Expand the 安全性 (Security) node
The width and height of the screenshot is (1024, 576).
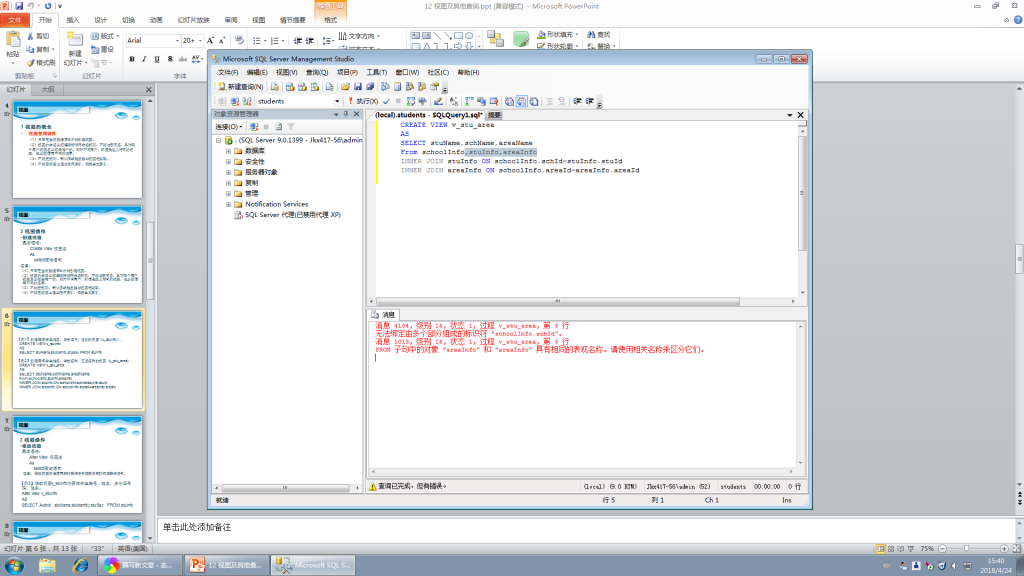(229, 161)
